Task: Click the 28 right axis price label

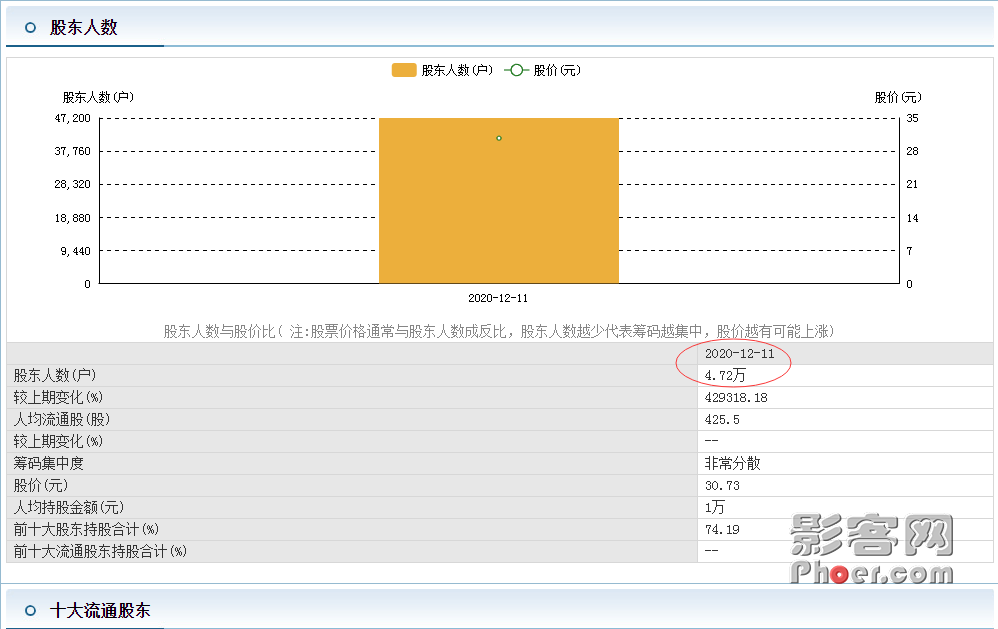Action: tap(912, 152)
